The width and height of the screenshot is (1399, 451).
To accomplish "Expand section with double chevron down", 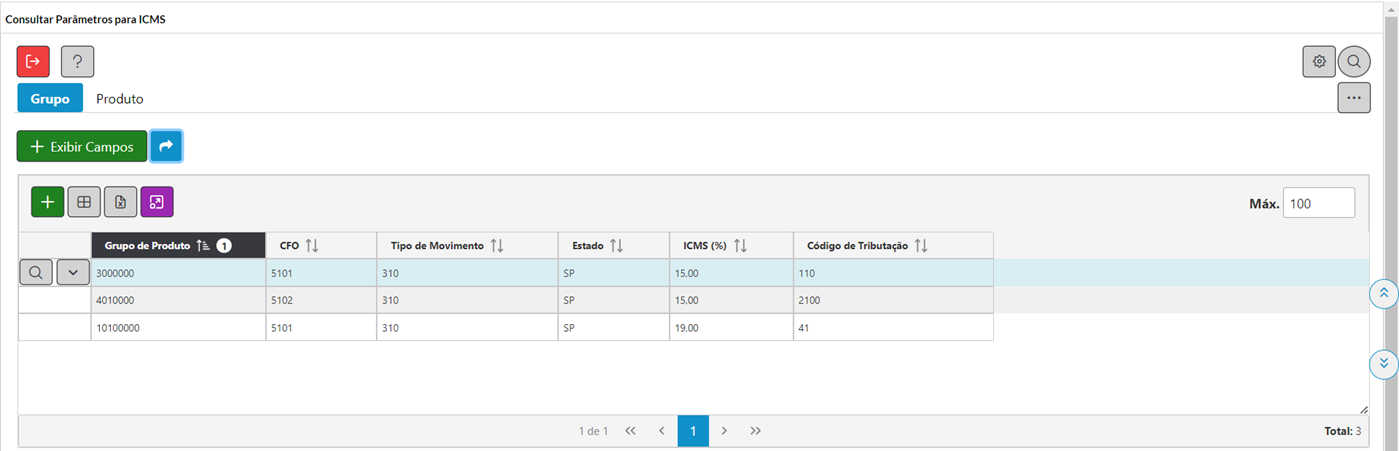I will pos(1383,364).
